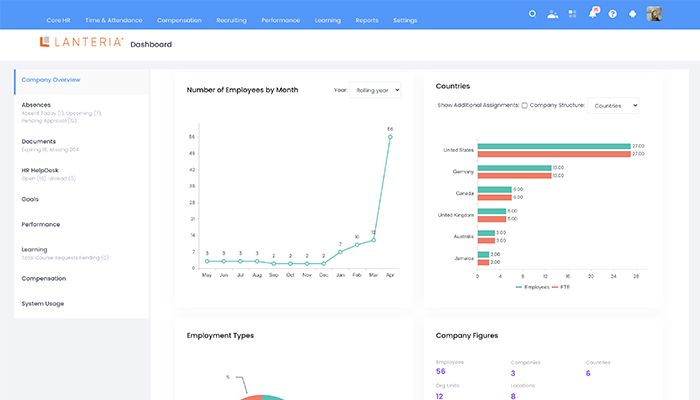The height and width of the screenshot is (400, 700).
Task: Open the user profile avatar
Action: point(654,14)
